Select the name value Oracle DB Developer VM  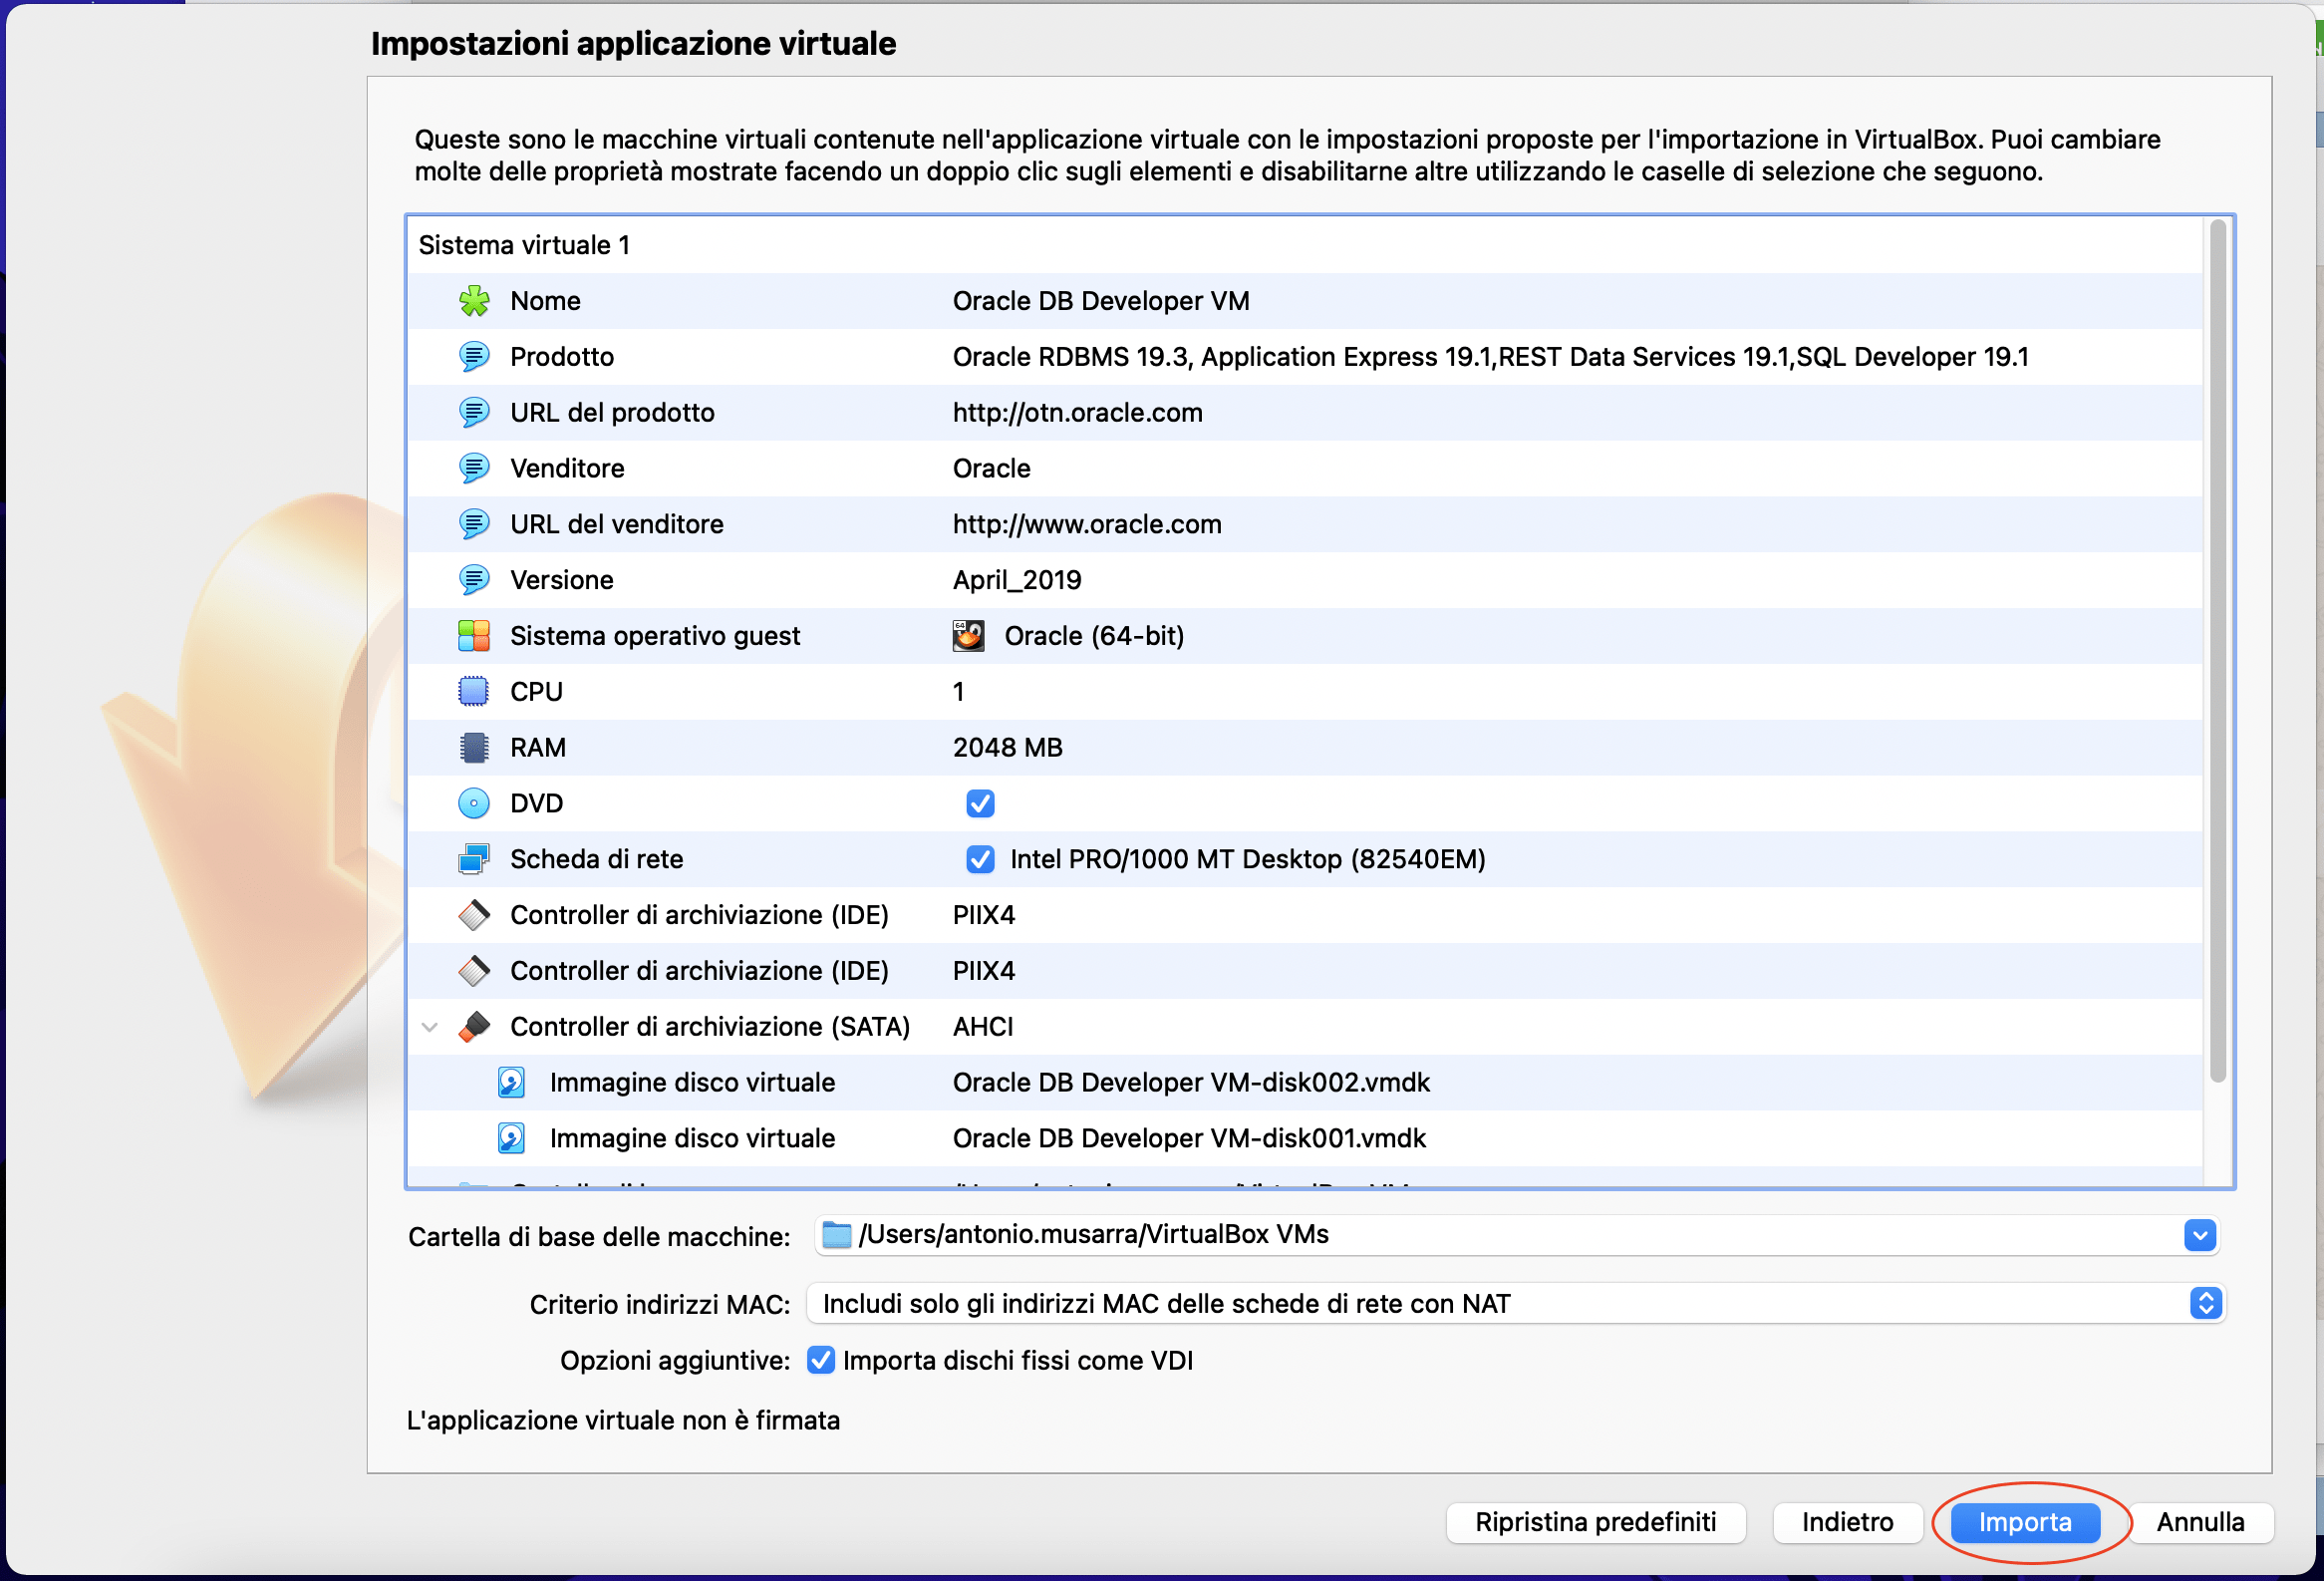point(1101,301)
